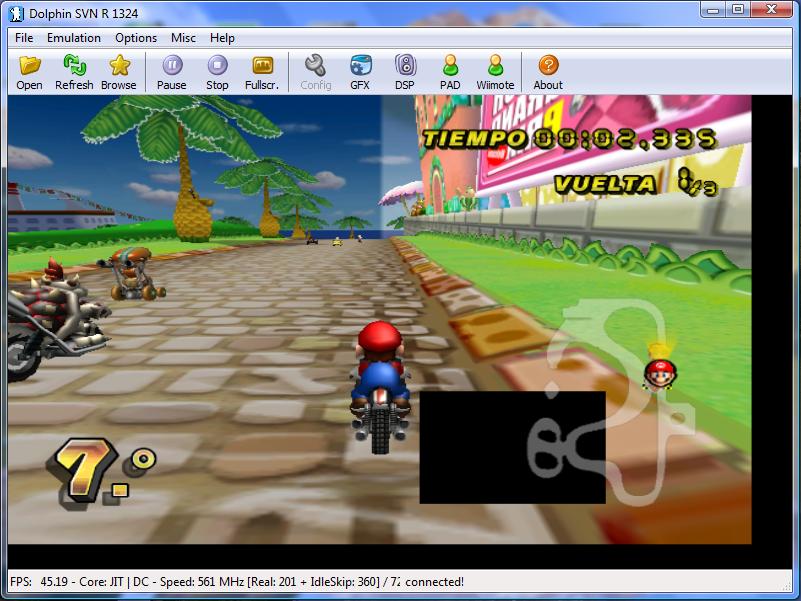Viewport: 801px width, 601px height.
Task: Open the Misc menu
Action: [183, 38]
